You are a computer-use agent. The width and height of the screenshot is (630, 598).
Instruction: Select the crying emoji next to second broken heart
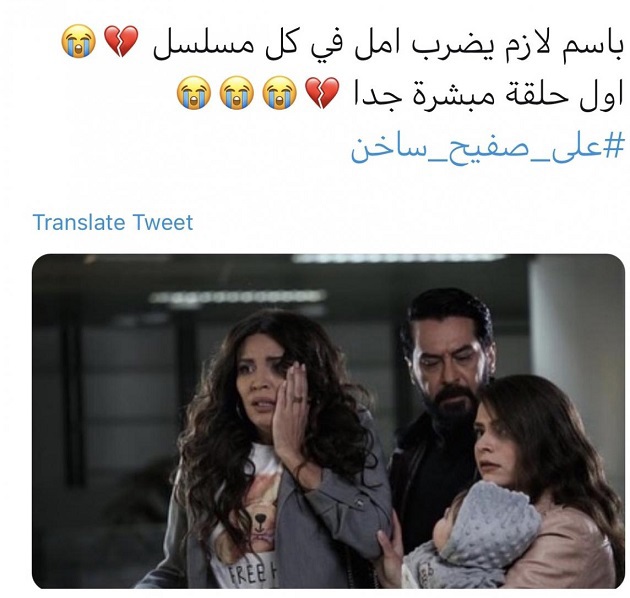pyautogui.click(x=280, y=93)
